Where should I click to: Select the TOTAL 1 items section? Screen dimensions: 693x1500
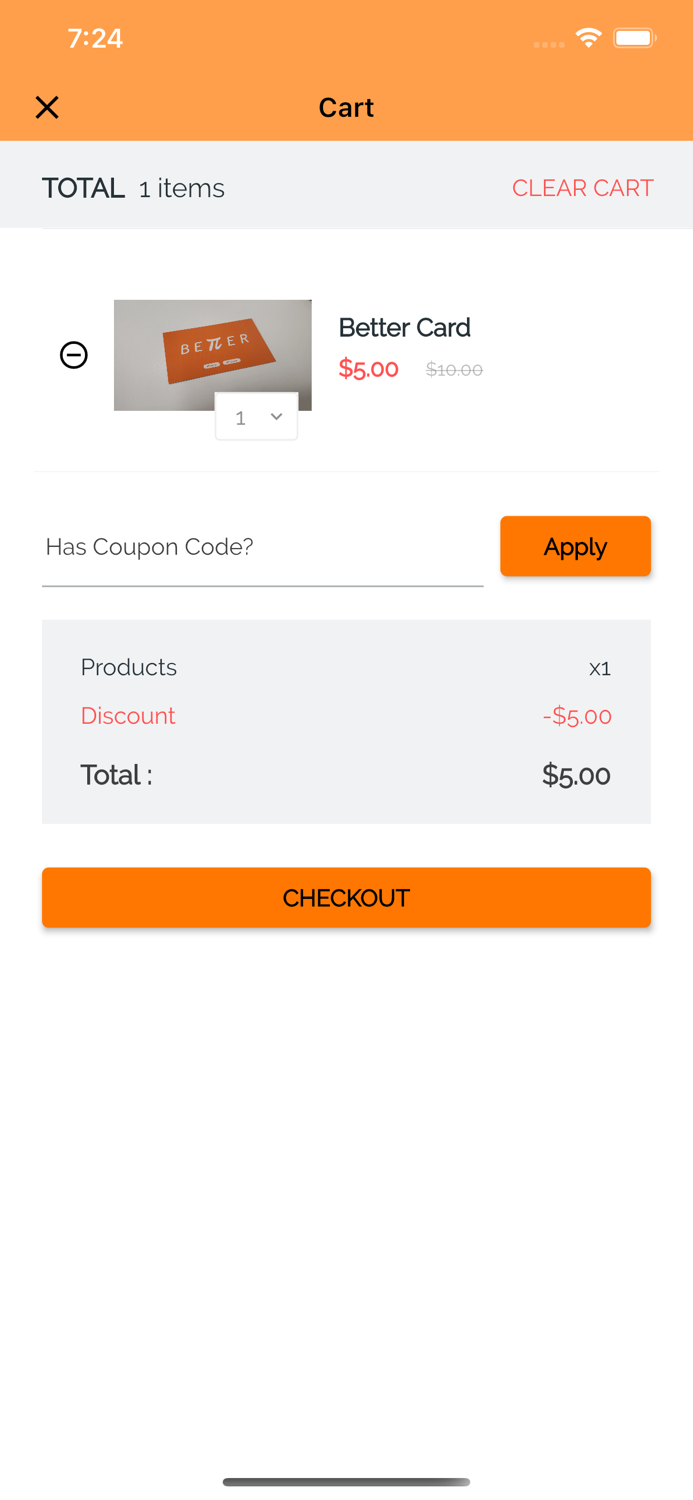(133, 186)
